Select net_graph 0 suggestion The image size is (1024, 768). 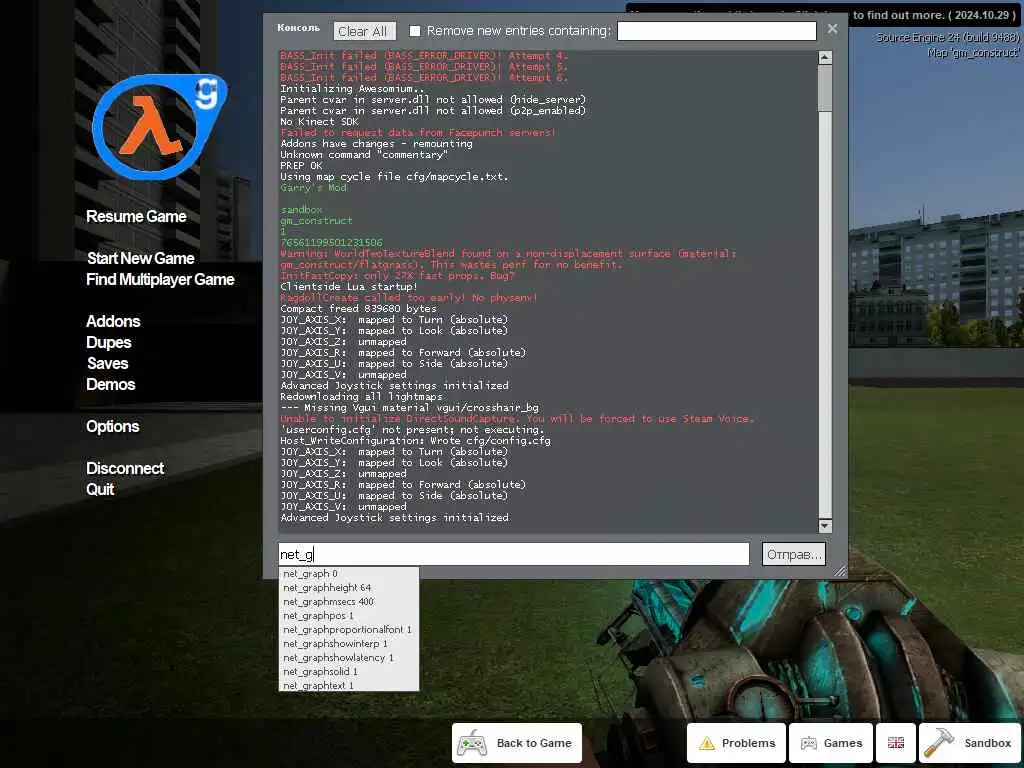349,573
